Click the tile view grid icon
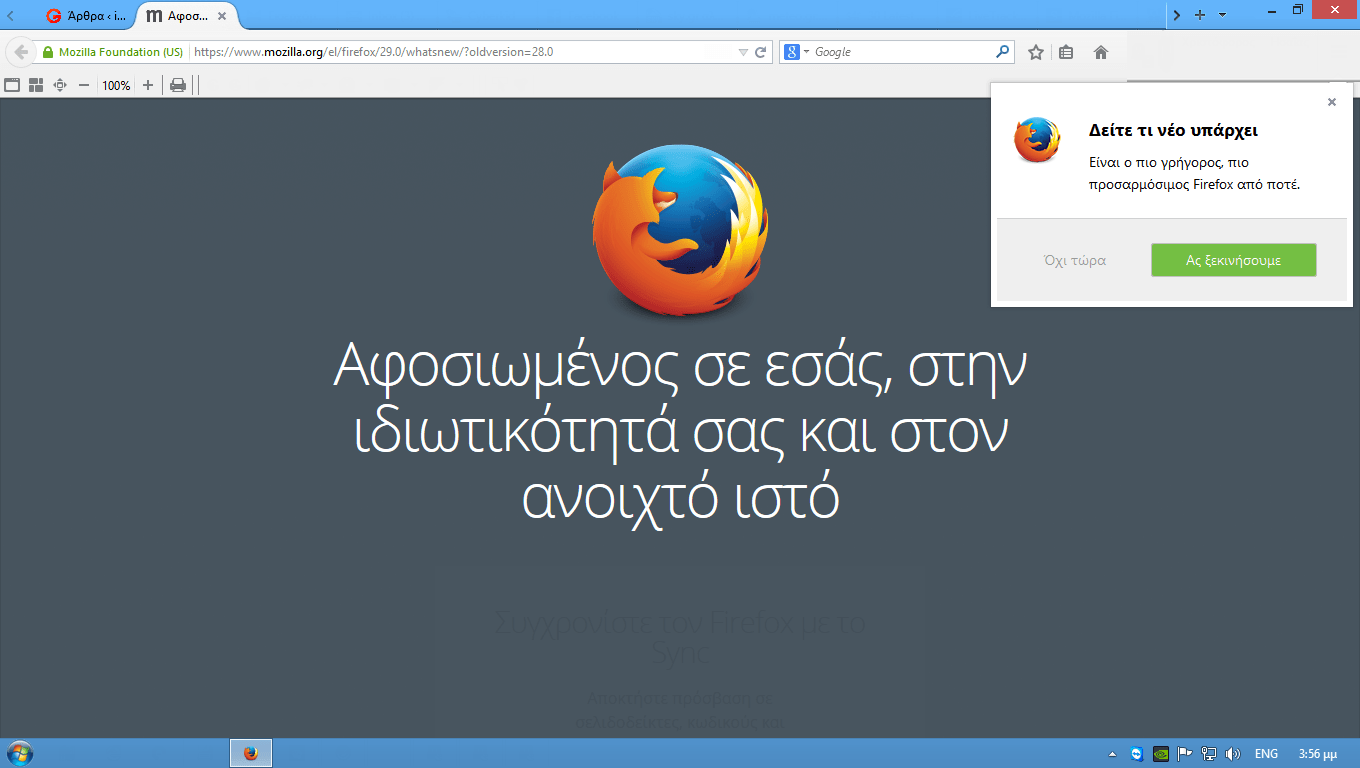 [36, 85]
